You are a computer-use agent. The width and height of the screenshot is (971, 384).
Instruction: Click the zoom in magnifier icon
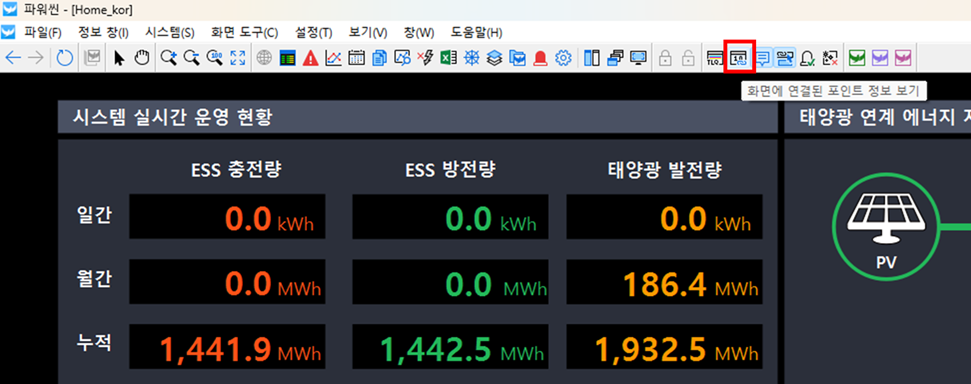pyautogui.click(x=169, y=58)
